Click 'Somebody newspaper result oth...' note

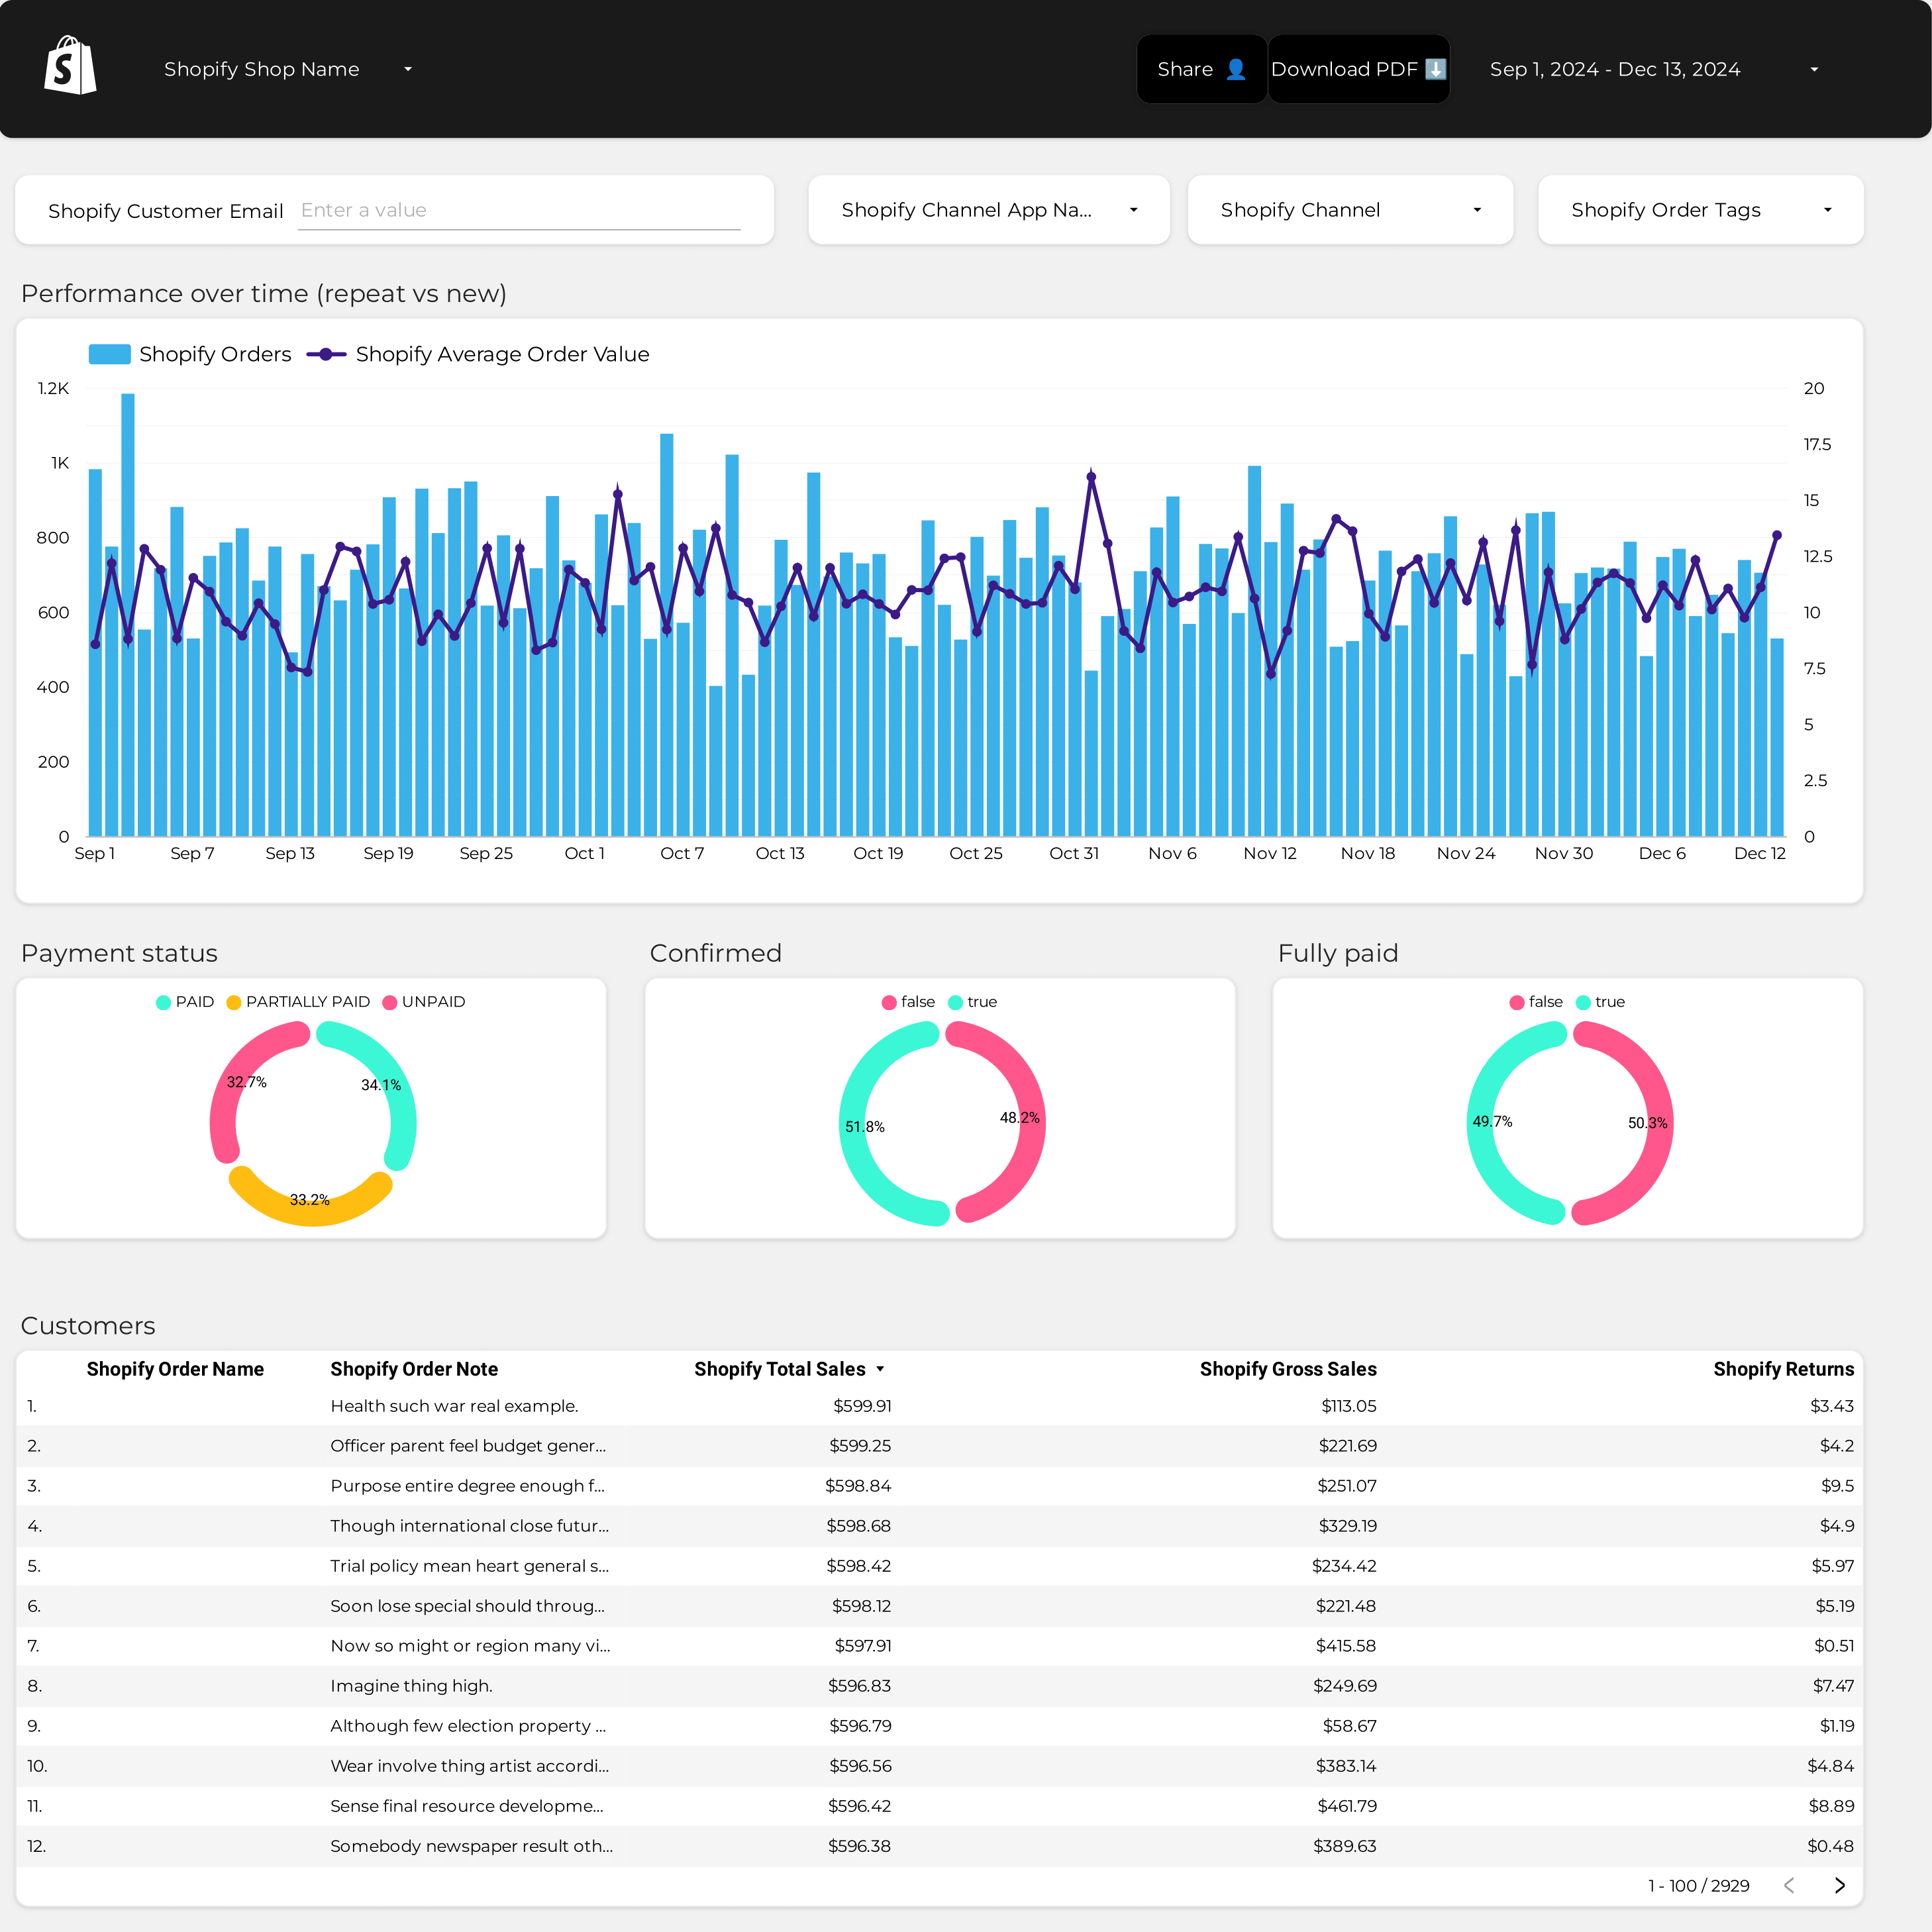tap(472, 1846)
